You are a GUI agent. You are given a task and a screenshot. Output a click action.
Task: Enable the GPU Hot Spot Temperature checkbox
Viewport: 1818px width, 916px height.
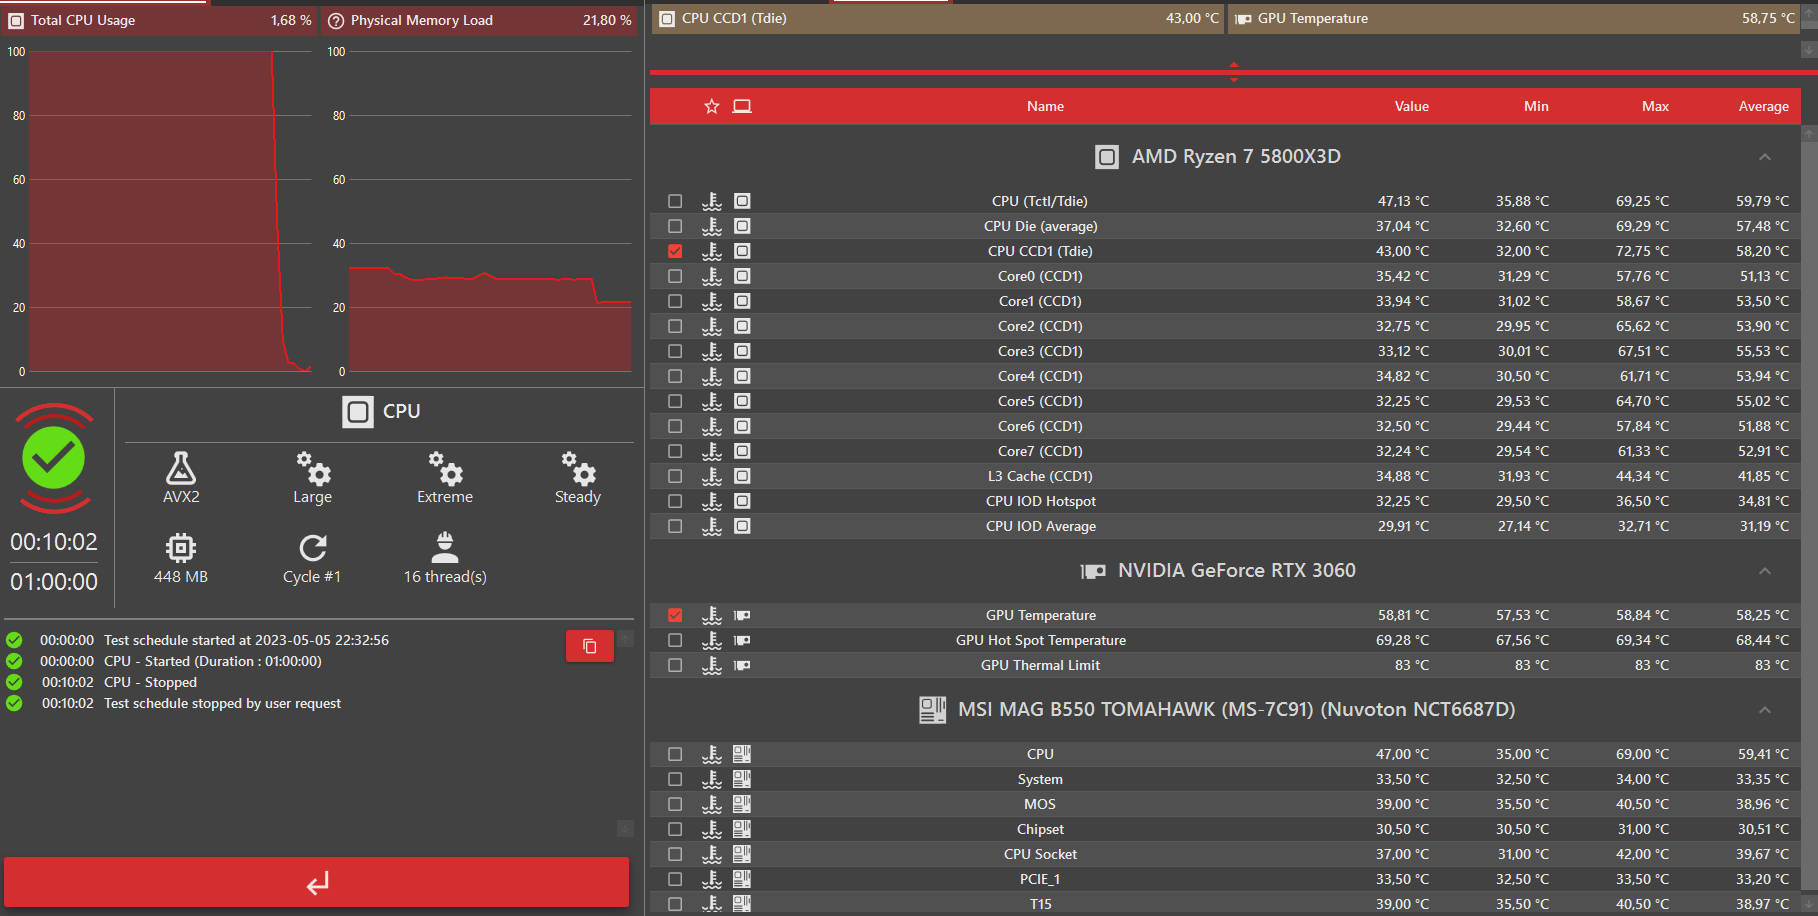tap(675, 640)
